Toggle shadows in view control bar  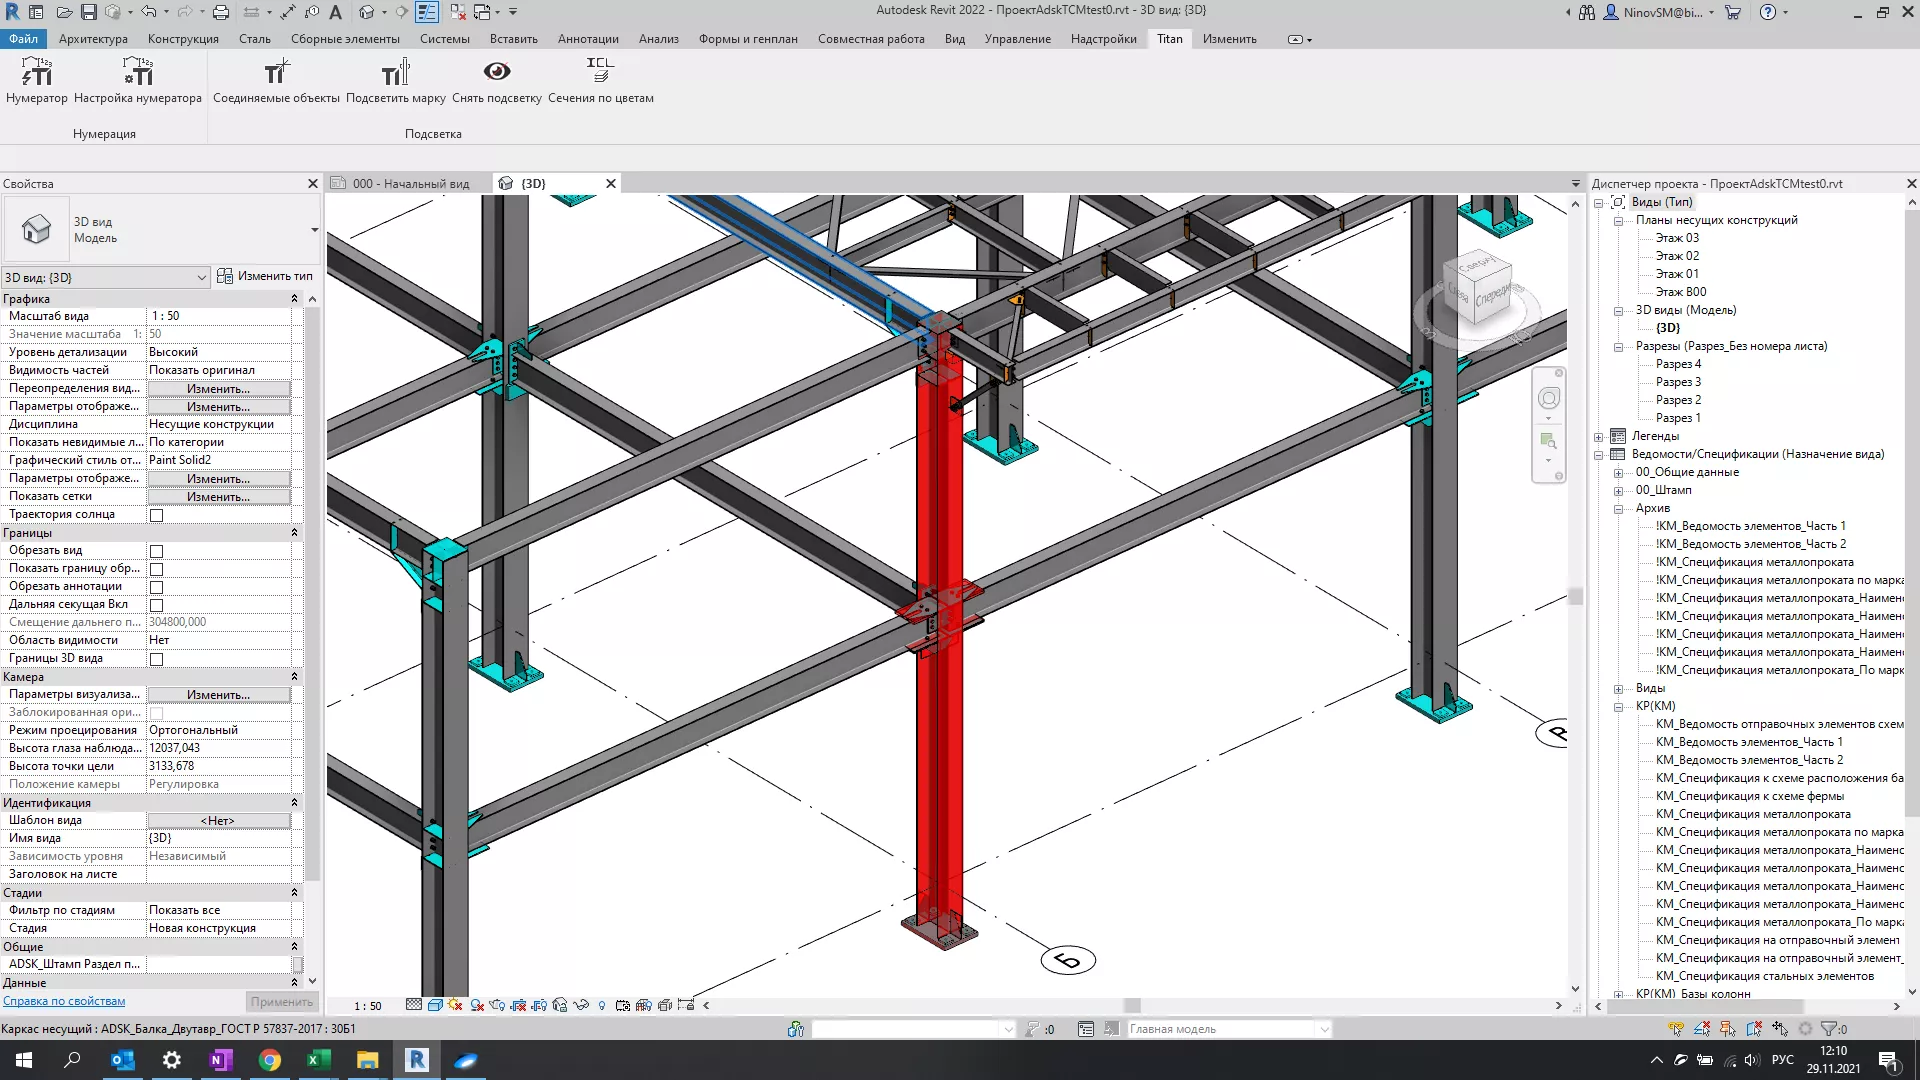click(476, 1005)
